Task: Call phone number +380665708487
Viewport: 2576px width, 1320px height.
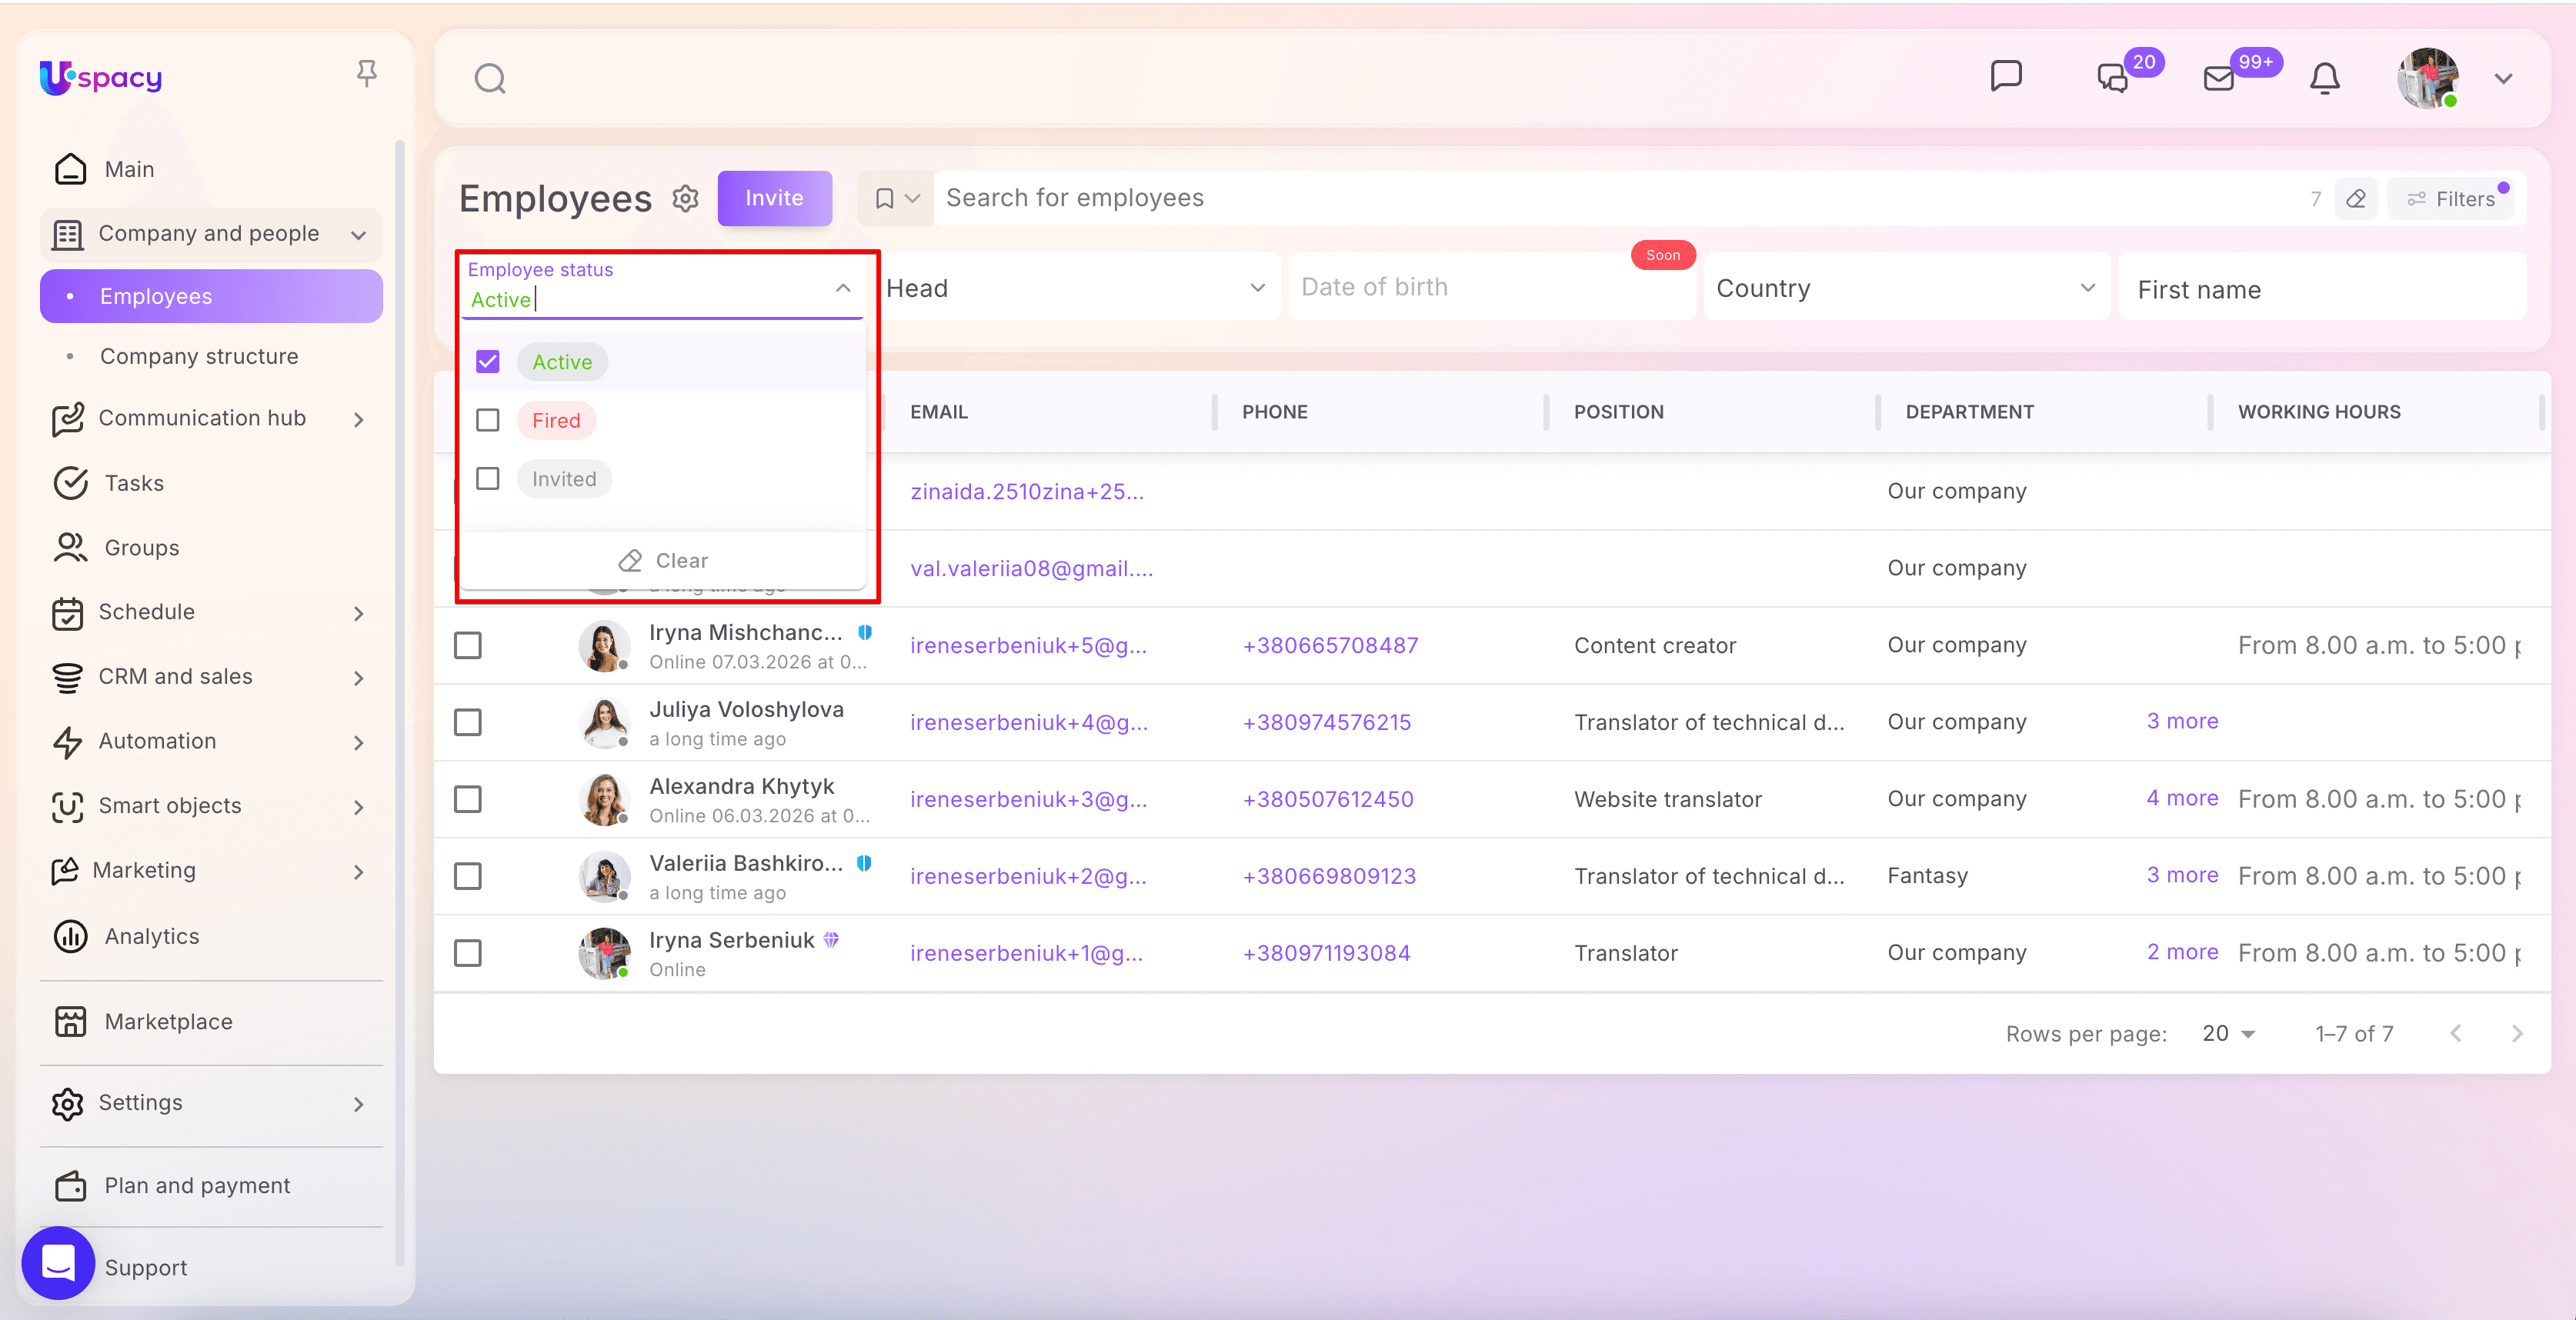Action: (x=1330, y=645)
